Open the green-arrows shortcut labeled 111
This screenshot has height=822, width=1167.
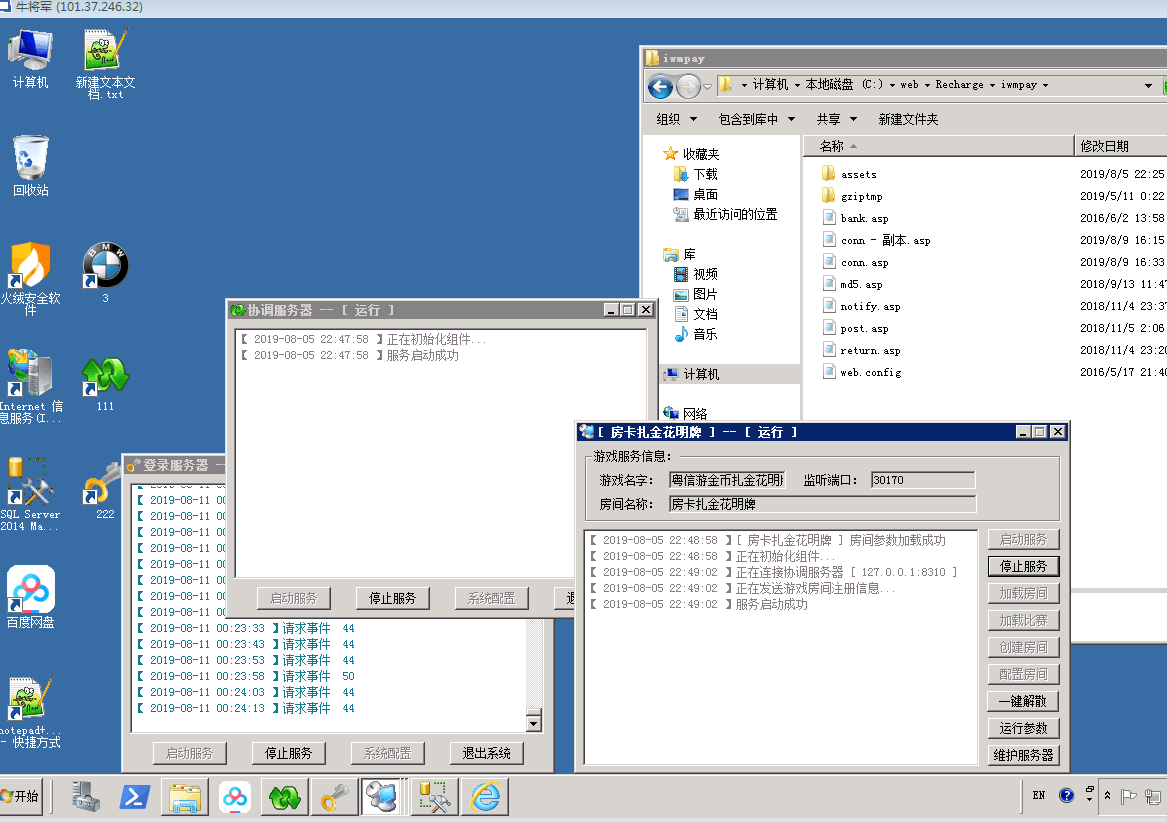[105, 376]
